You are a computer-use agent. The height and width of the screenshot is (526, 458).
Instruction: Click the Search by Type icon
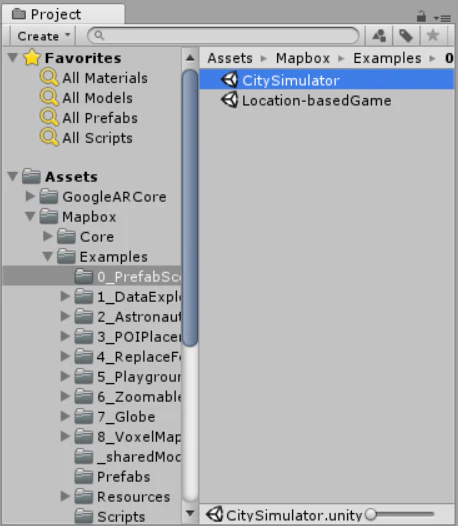point(379,36)
